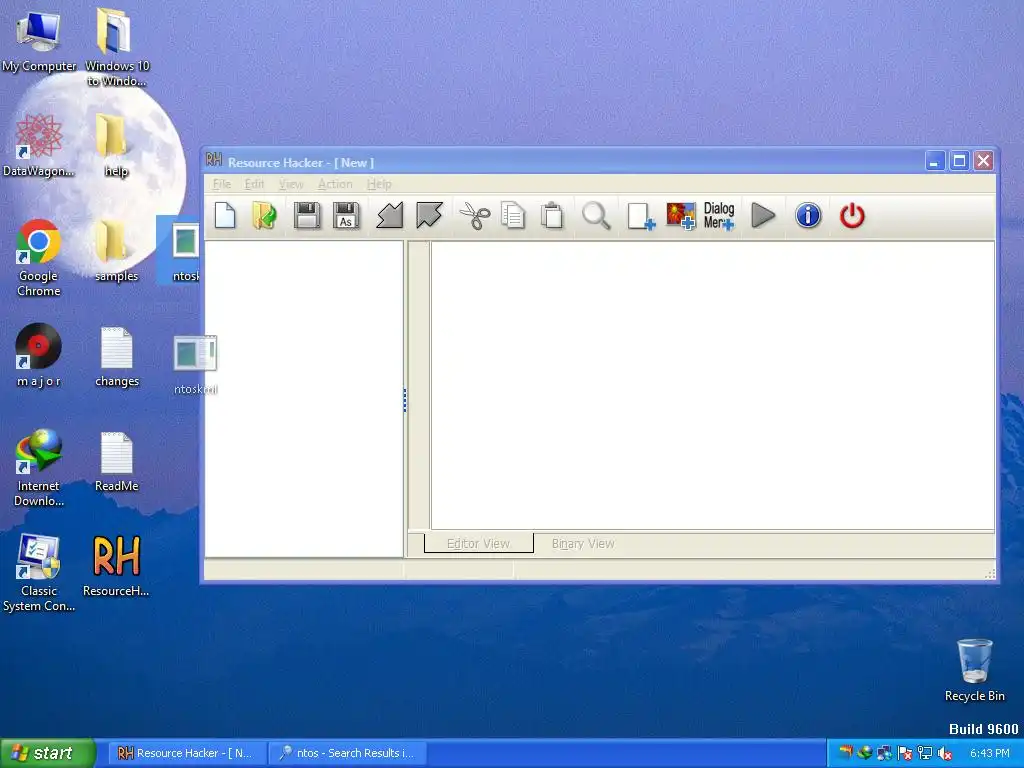1024x768 pixels.
Task: Click the down-left arrow toolbar icon
Action: pyautogui.click(x=390, y=216)
